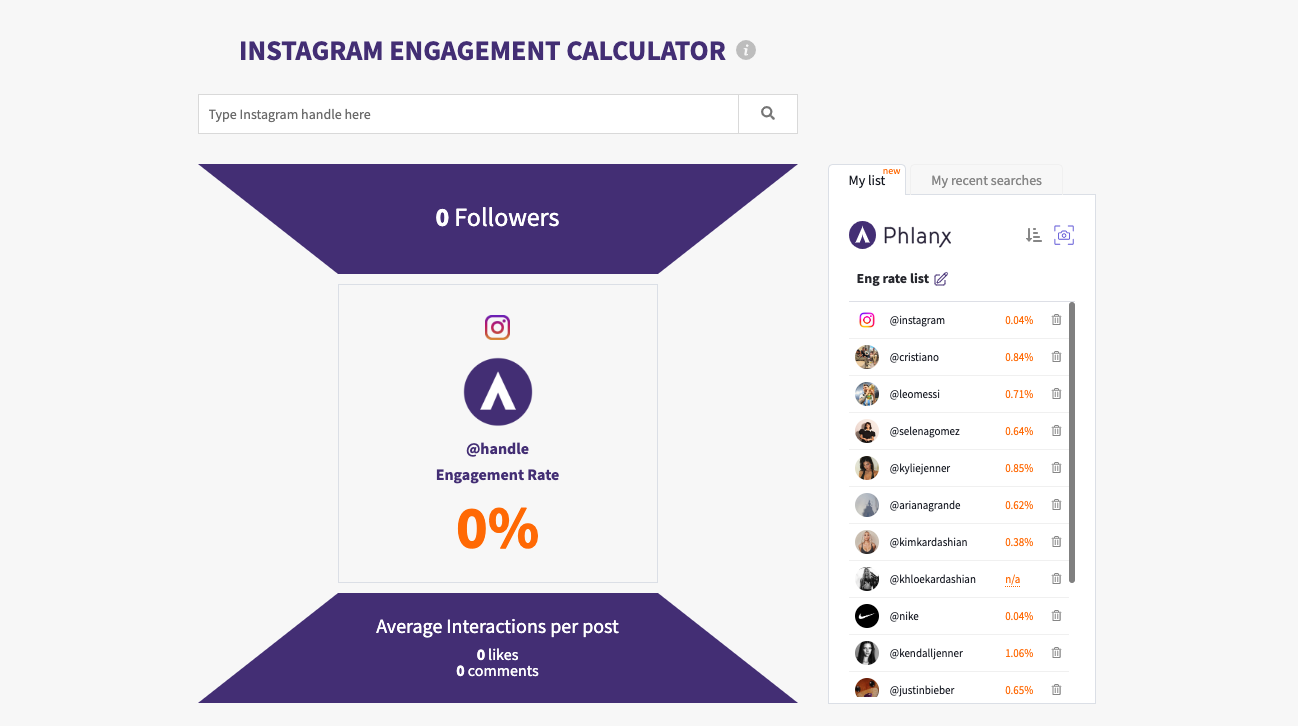Select @leomessi in the list
The width and height of the screenshot is (1298, 726).
coord(914,394)
